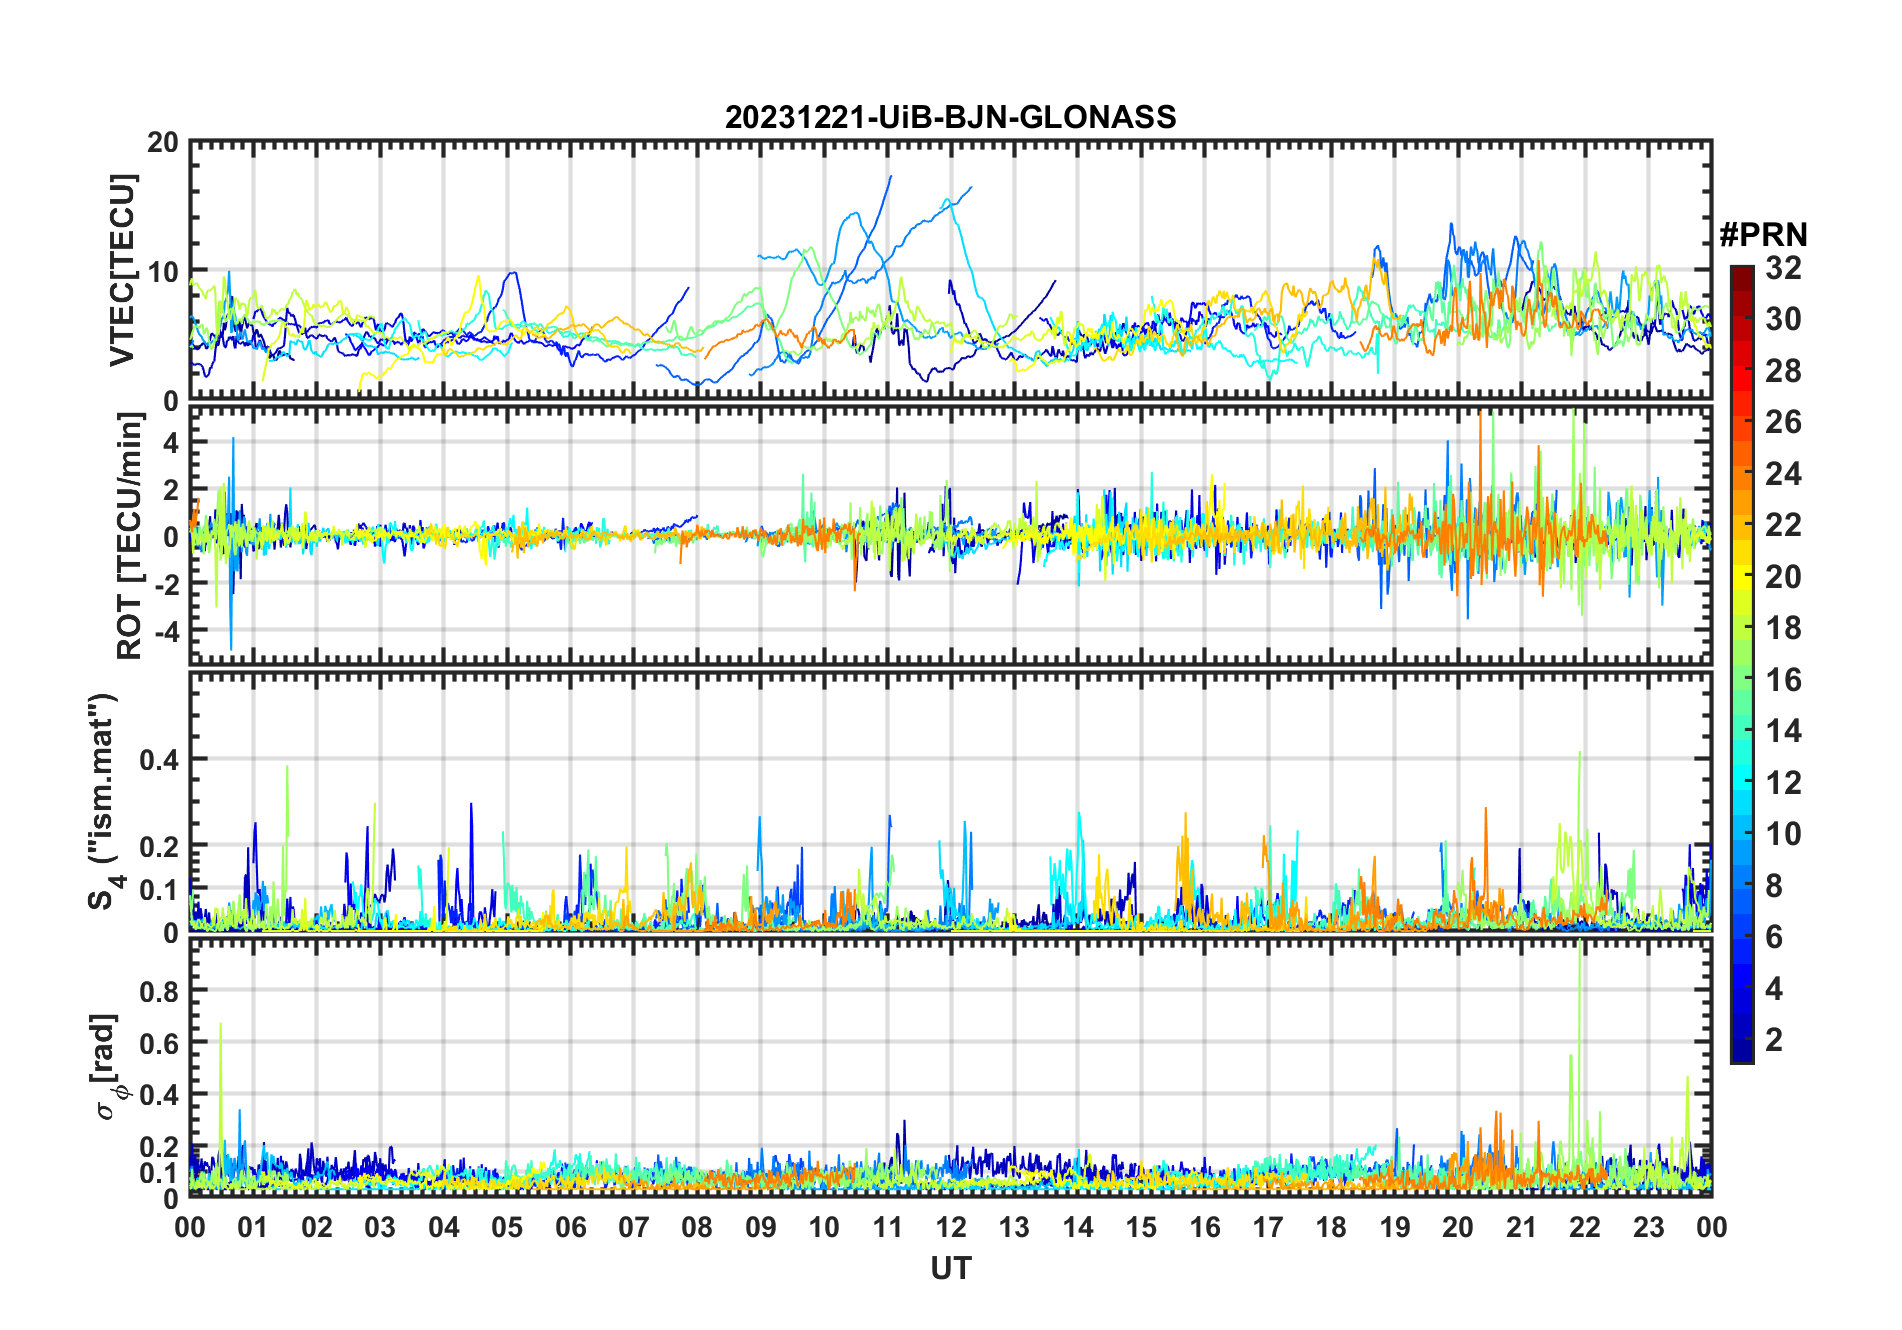Click ROT y-axis tick label 4
1902x1330 pixels.
coord(172,443)
